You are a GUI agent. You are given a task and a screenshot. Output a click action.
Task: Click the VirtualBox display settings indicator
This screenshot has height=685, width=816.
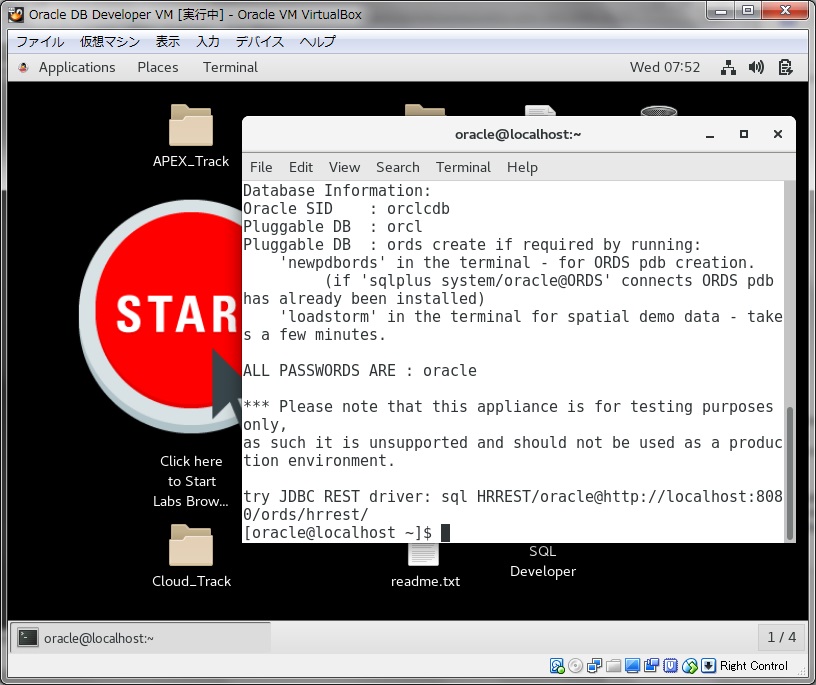click(632, 666)
